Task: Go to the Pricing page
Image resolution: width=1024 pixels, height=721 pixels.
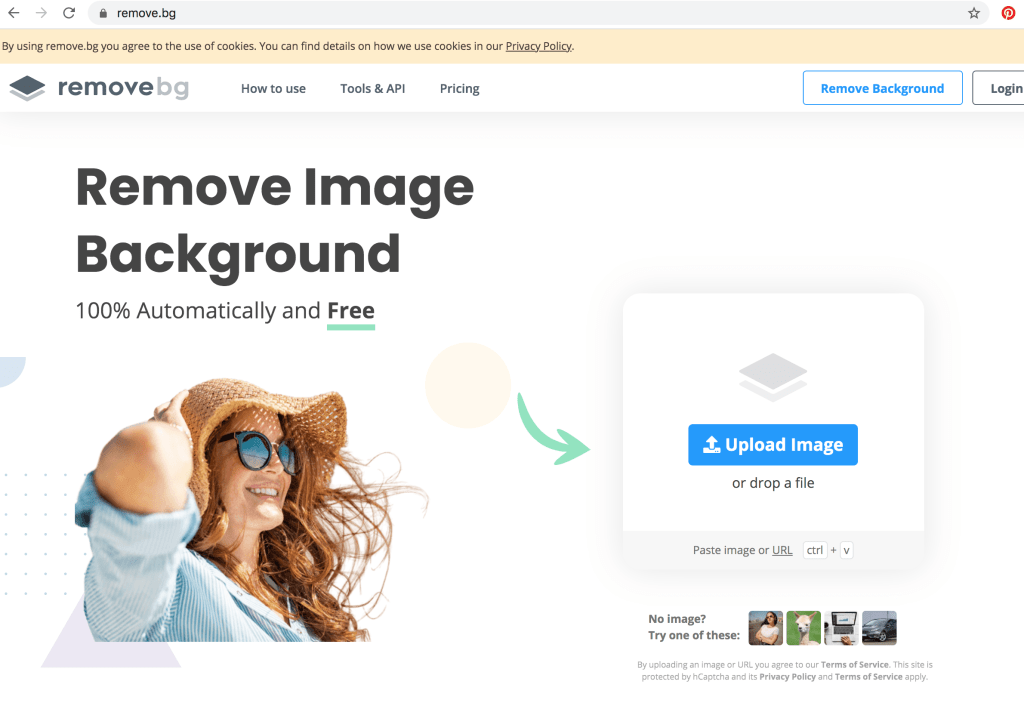Action: (459, 88)
